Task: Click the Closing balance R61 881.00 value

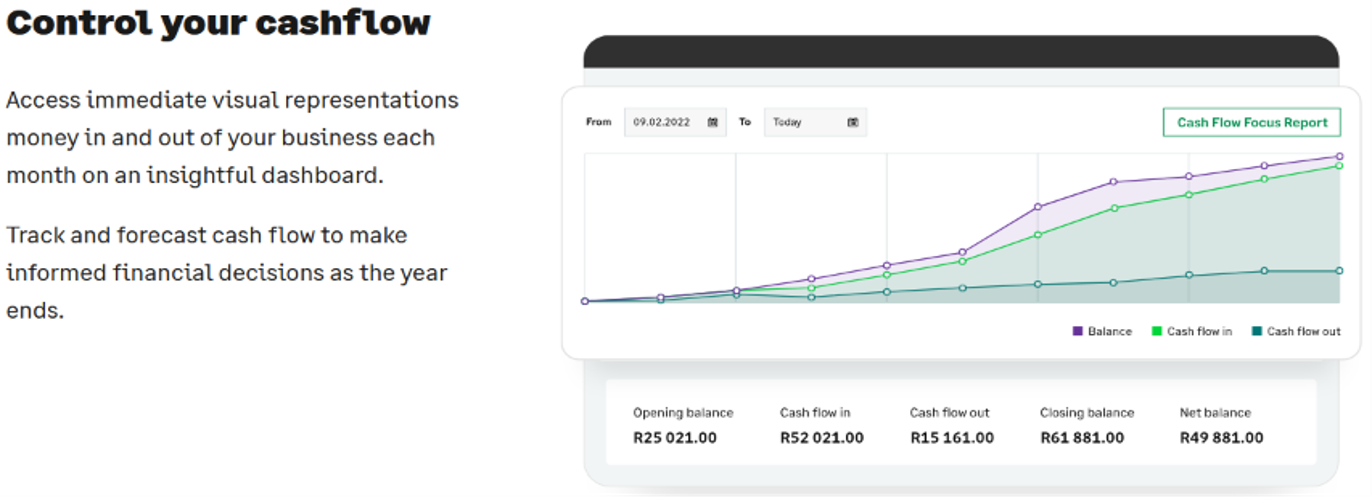Action: point(1082,438)
